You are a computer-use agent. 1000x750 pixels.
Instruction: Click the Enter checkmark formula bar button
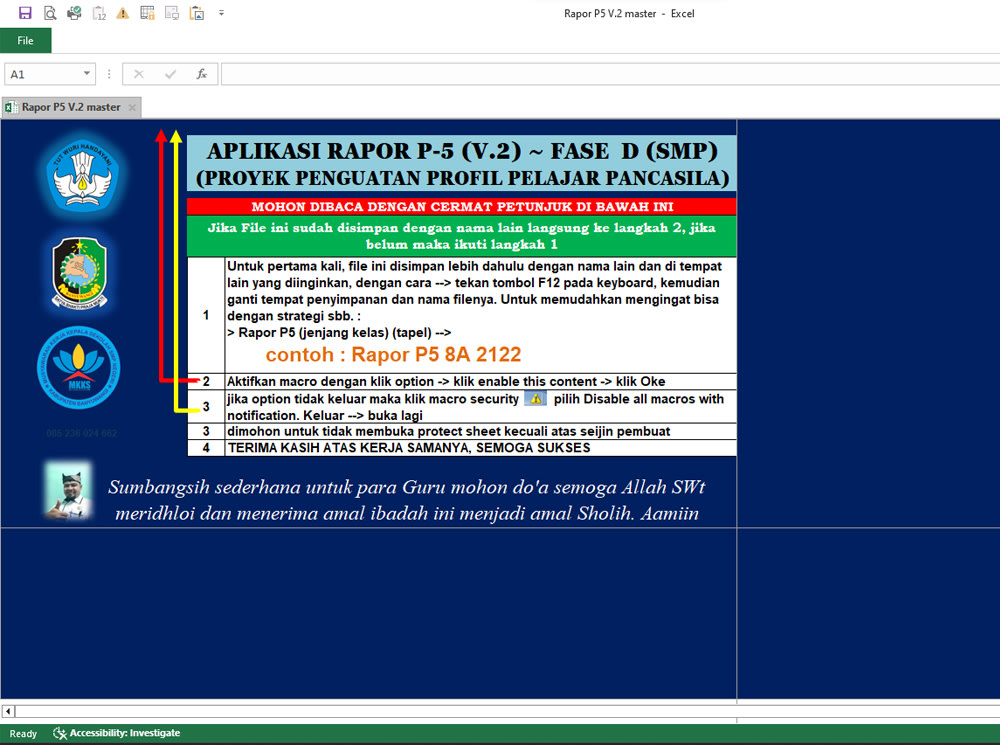coord(170,75)
